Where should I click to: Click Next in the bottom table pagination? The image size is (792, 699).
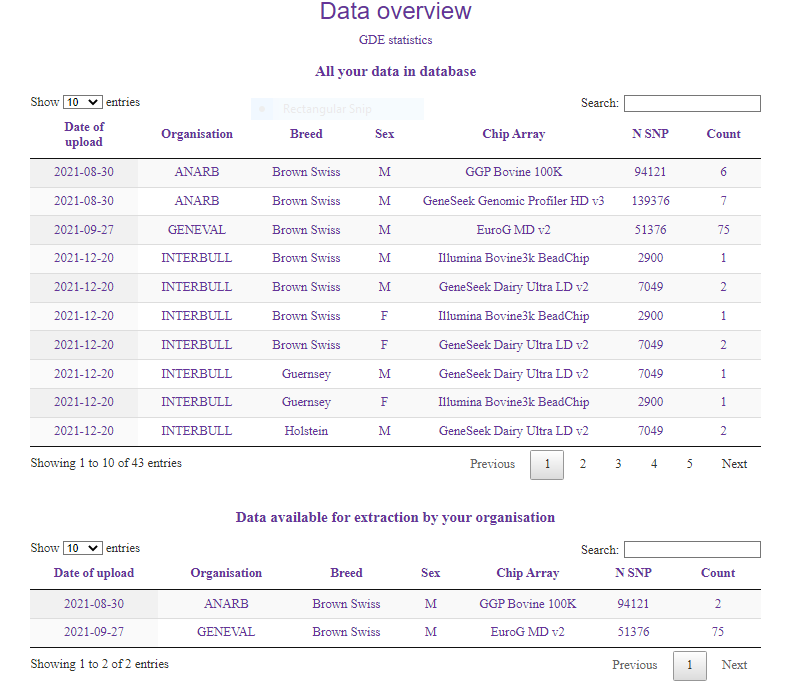[734, 665]
